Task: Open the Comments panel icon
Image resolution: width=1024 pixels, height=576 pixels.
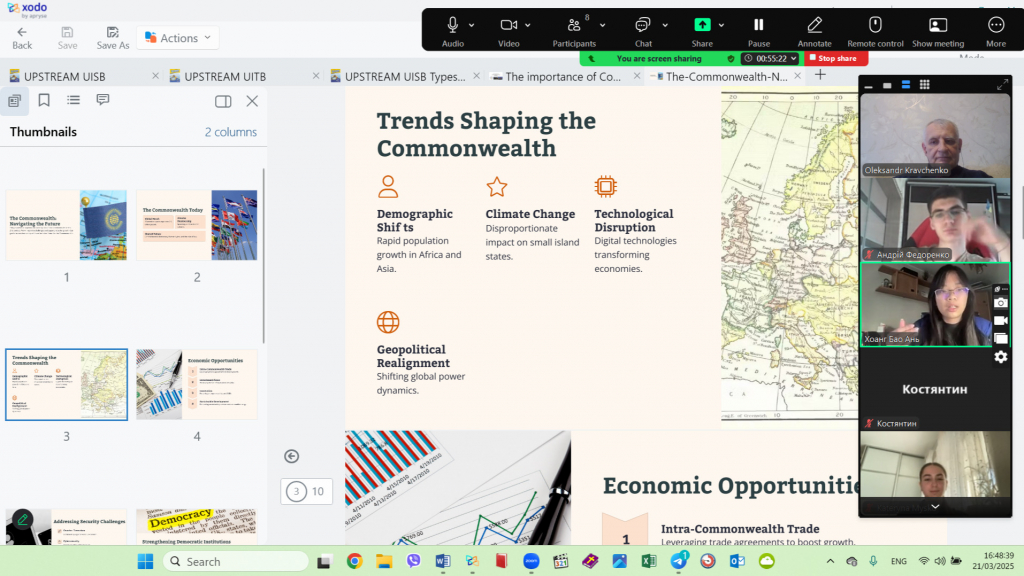Action: [x=103, y=100]
